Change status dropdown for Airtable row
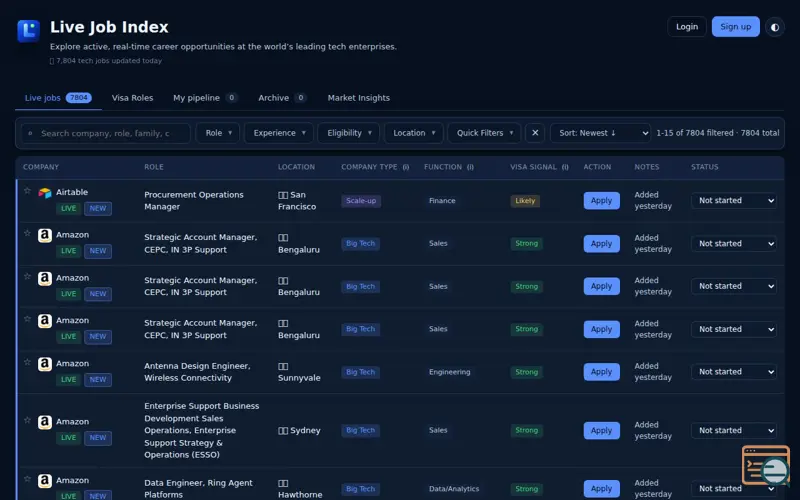This screenshot has width=800, height=500. (734, 201)
